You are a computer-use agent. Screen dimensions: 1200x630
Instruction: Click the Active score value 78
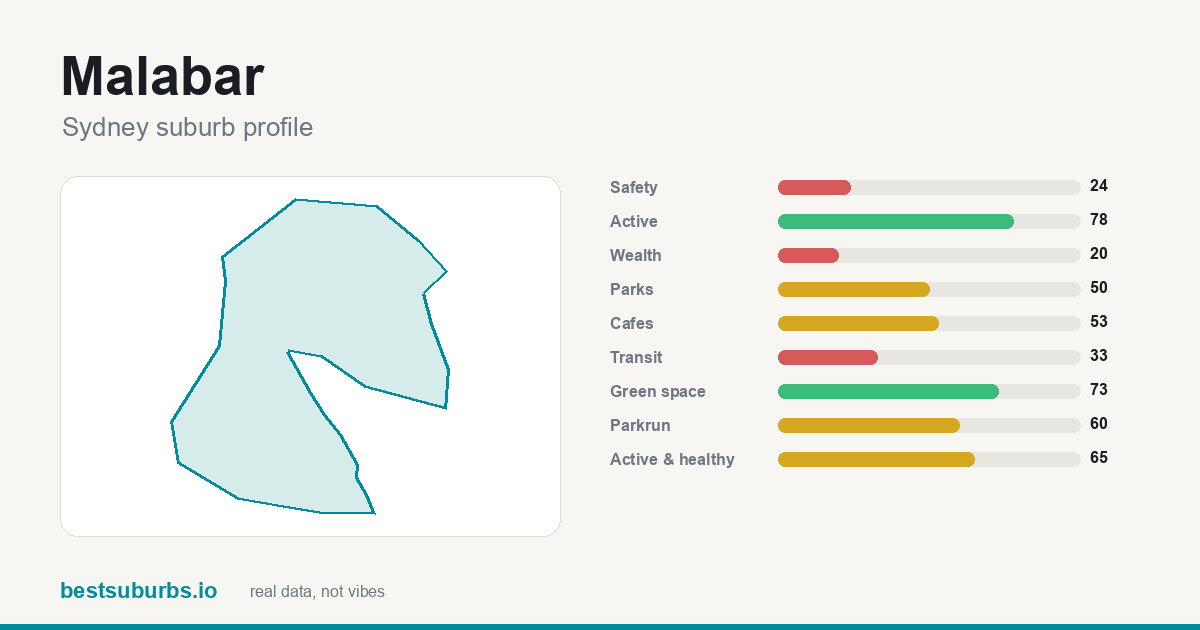click(x=1099, y=220)
